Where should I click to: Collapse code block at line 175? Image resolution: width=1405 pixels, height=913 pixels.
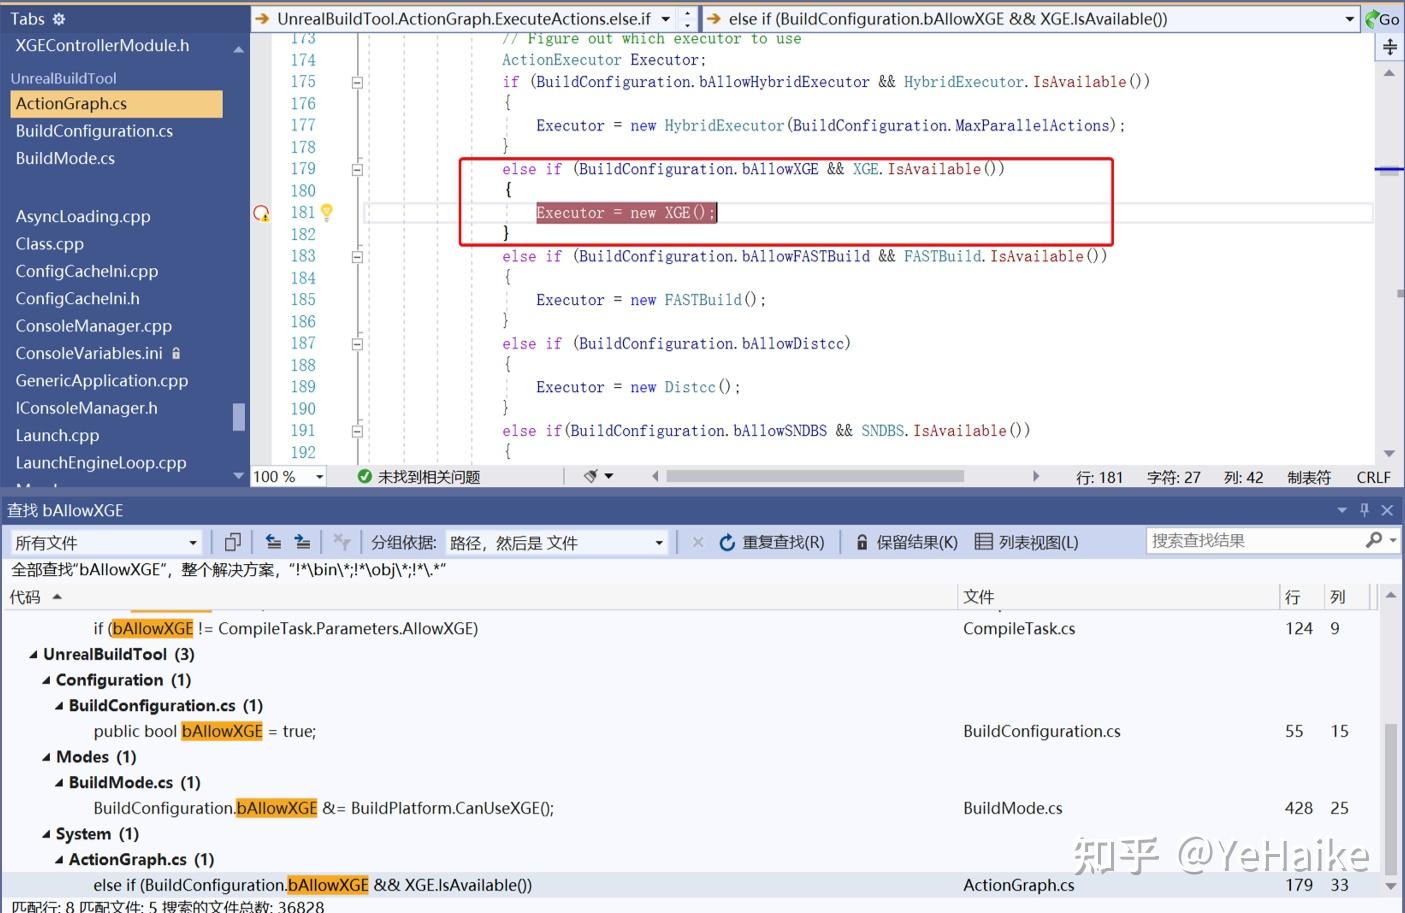tap(357, 82)
